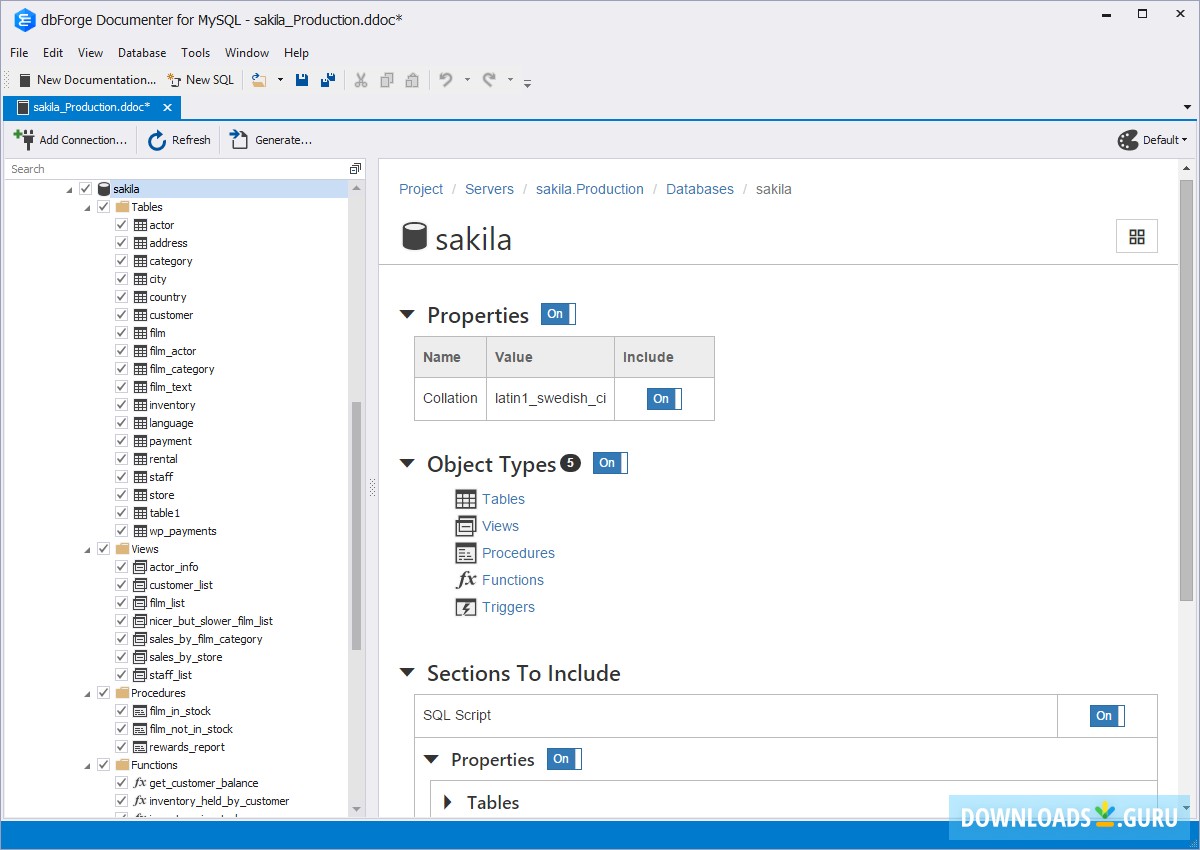Click the Search field in the tree panel
The height and width of the screenshot is (850, 1200).
[x=177, y=169]
